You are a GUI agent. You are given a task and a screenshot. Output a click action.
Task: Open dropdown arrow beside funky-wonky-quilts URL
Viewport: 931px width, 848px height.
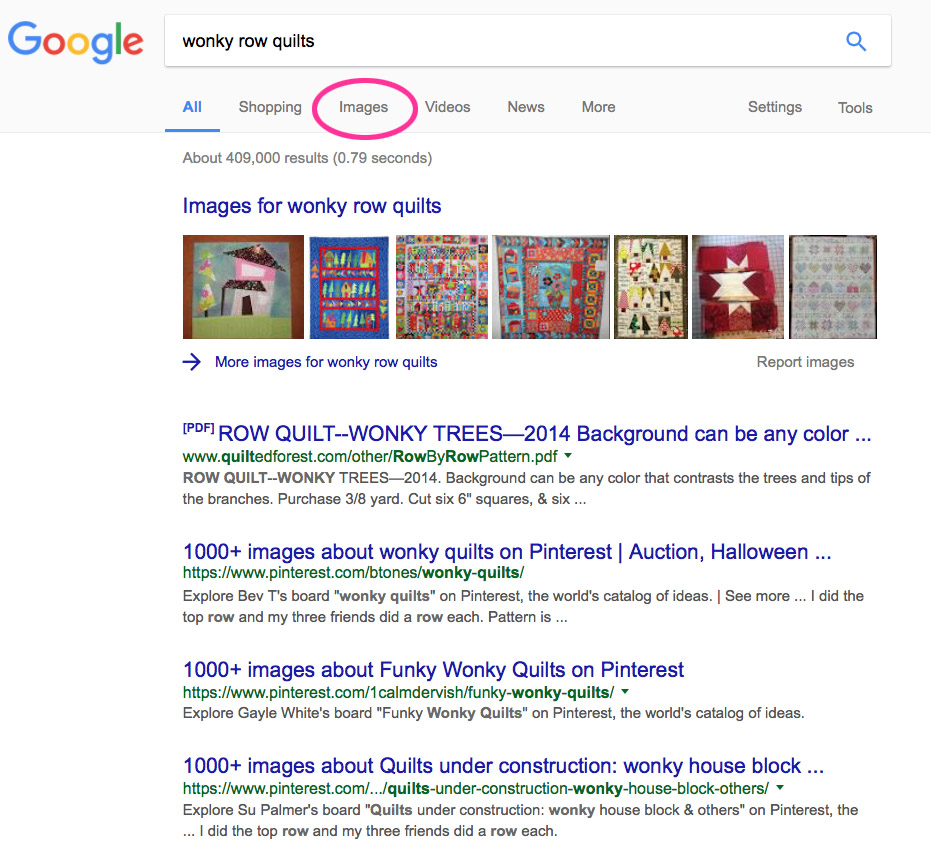pyautogui.click(x=625, y=692)
